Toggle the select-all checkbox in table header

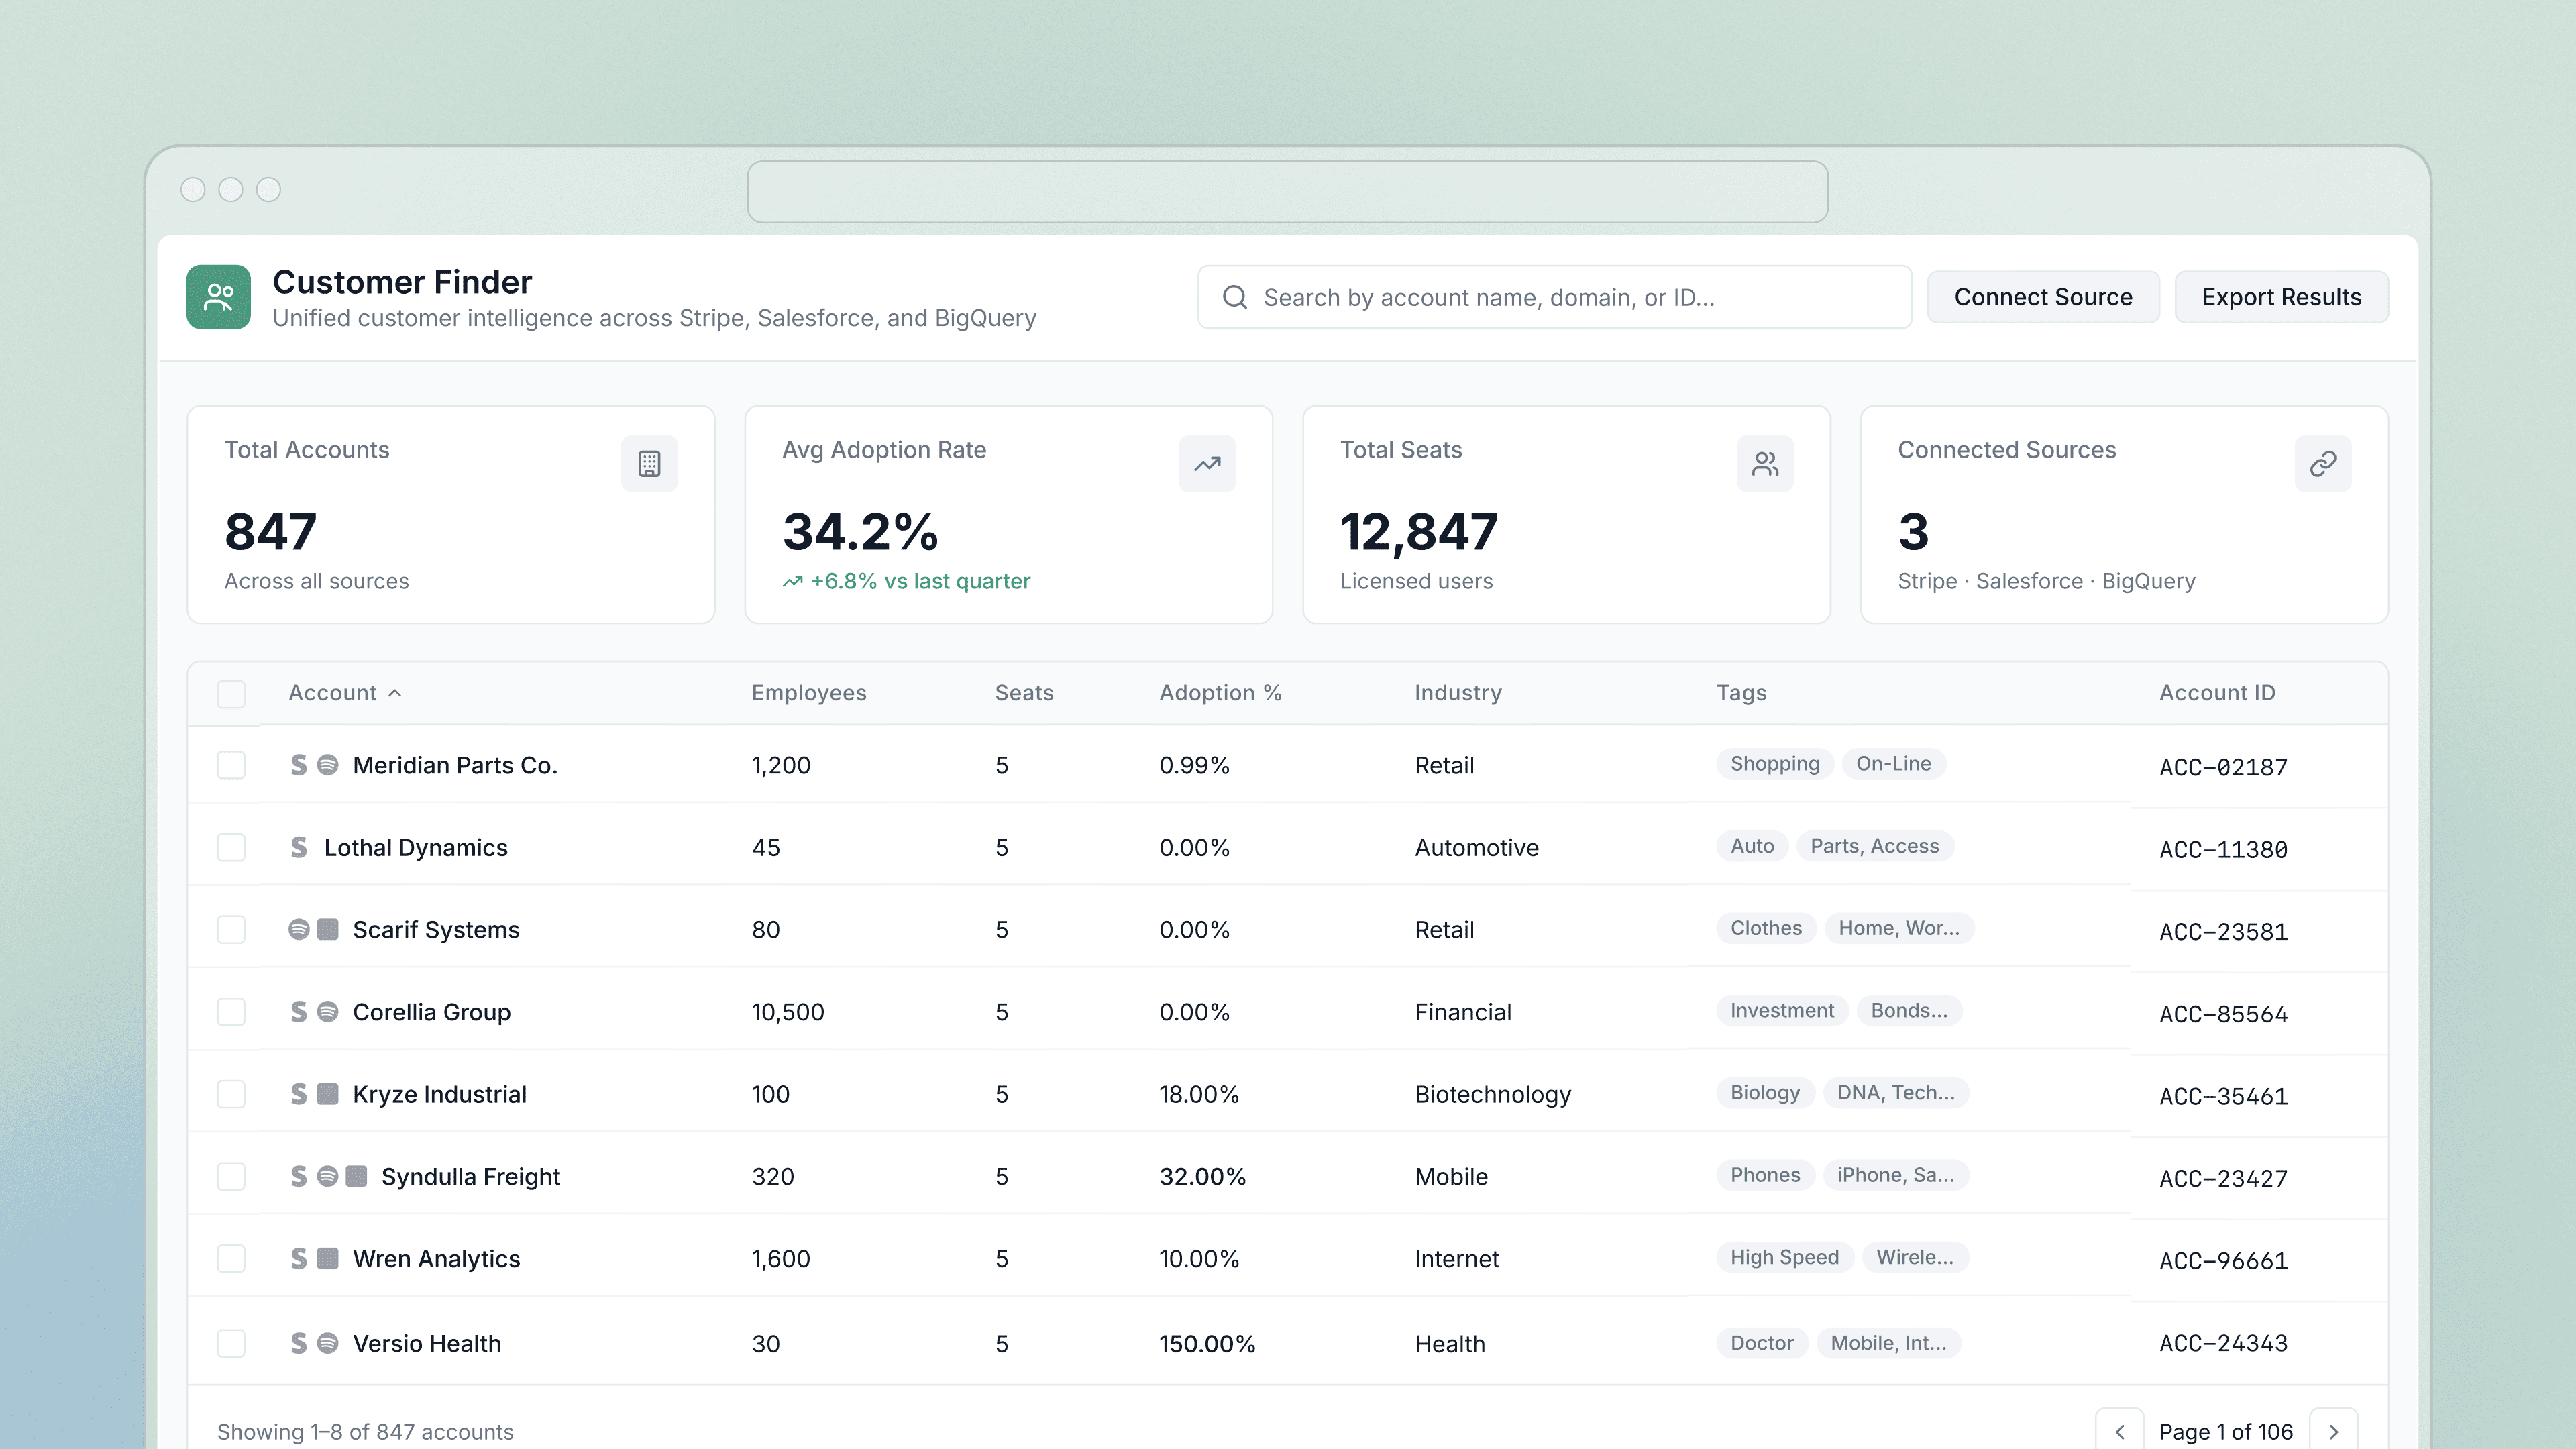(231, 694)
